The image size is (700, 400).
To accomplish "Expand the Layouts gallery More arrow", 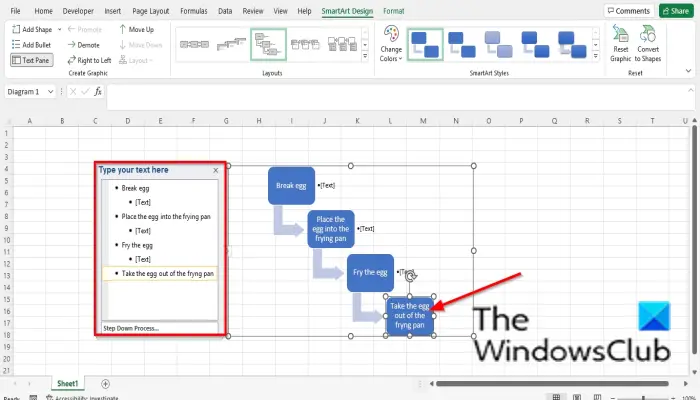I will click(x=365, y=56).
